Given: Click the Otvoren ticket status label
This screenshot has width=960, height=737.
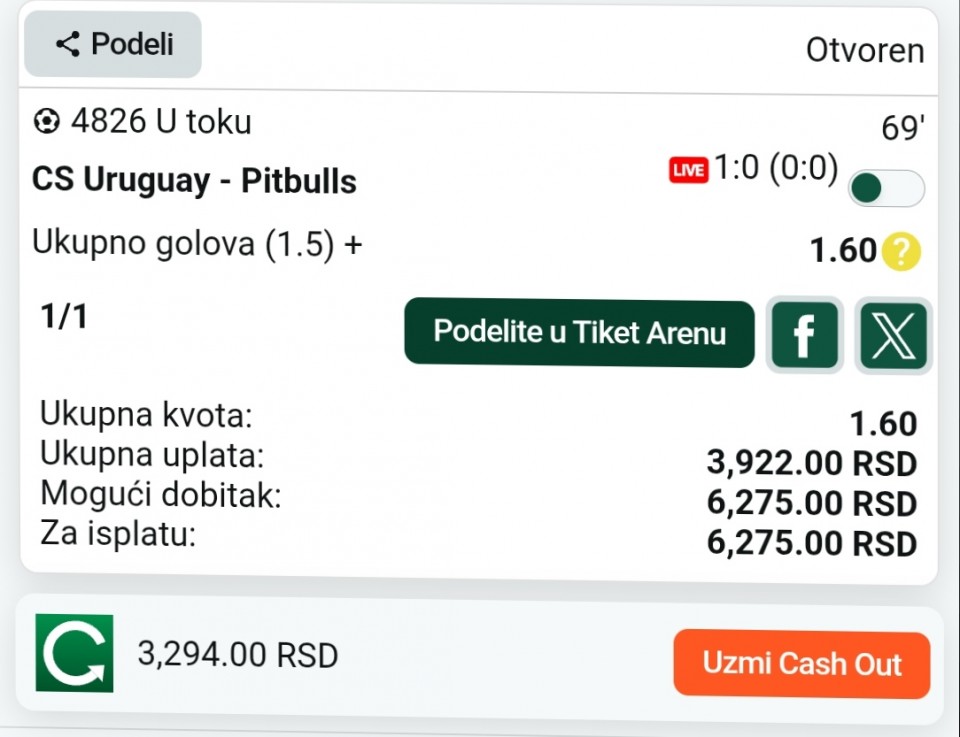Looking at the screenshot, I should pyautogui.click(x=865, y=51).
